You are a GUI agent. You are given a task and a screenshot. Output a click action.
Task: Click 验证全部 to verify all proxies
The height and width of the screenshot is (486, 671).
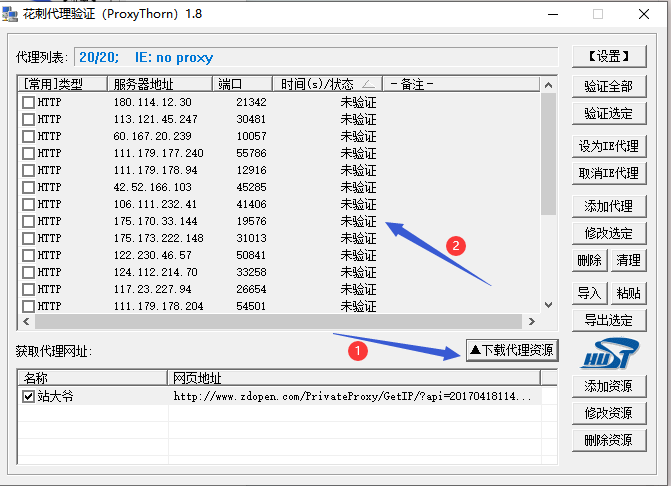(608, 86)
